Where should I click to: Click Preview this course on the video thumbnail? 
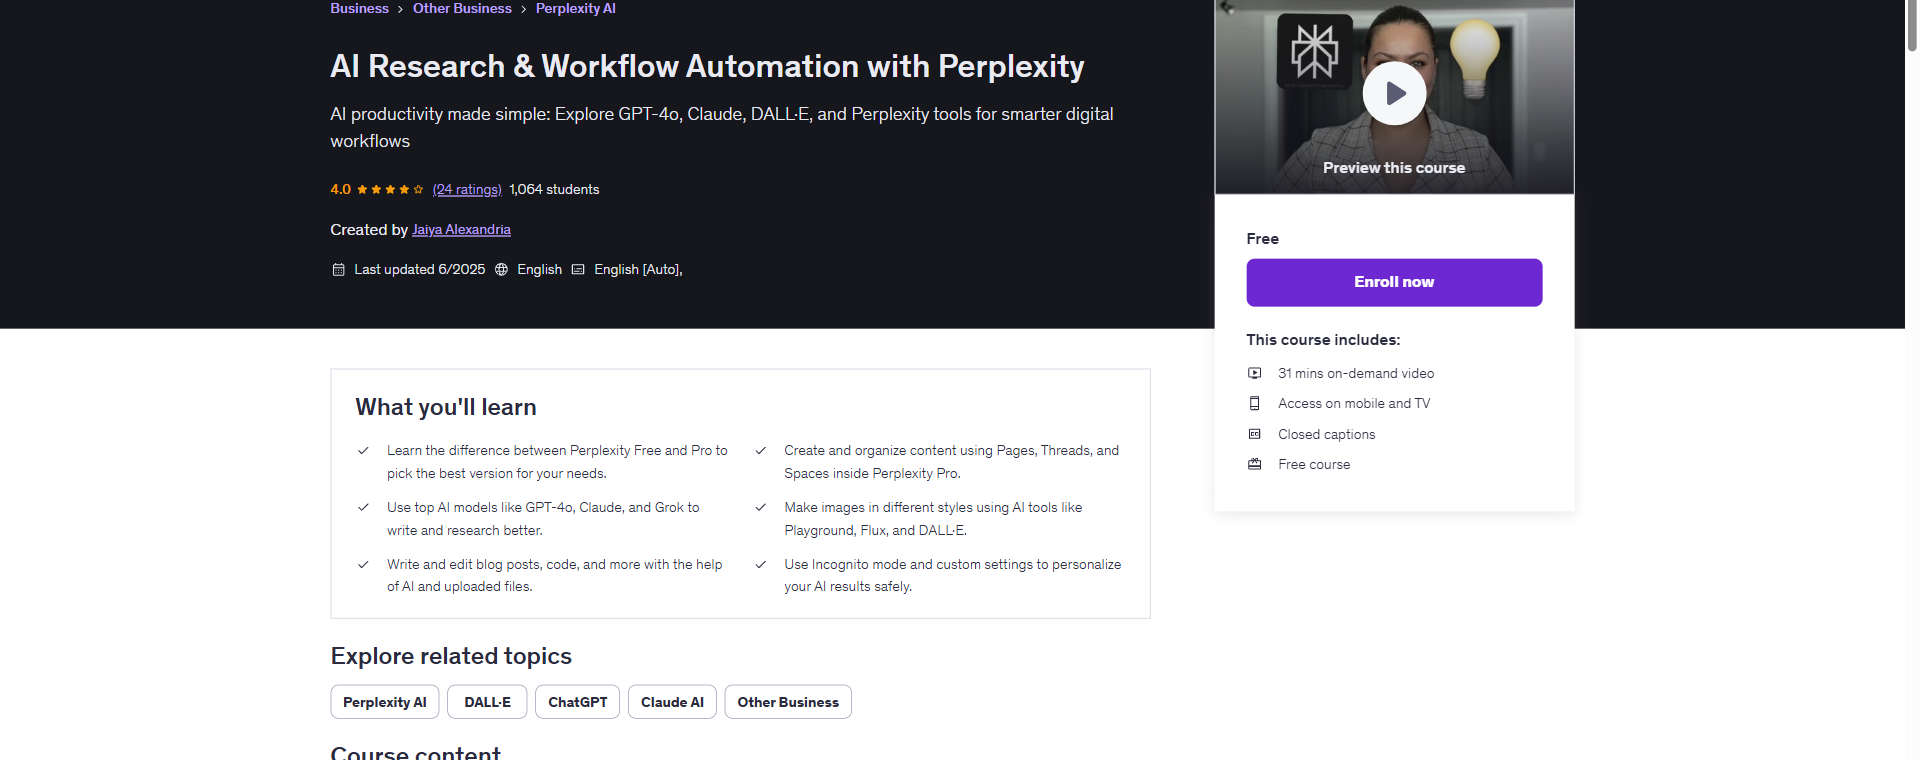[1394, 167]
